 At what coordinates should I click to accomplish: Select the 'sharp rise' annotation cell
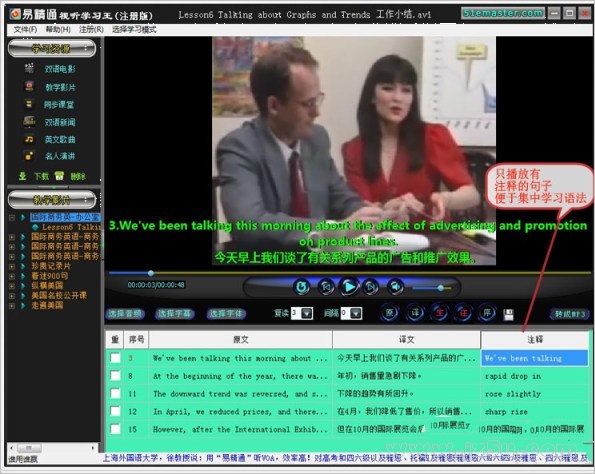[x=534, y=411]
